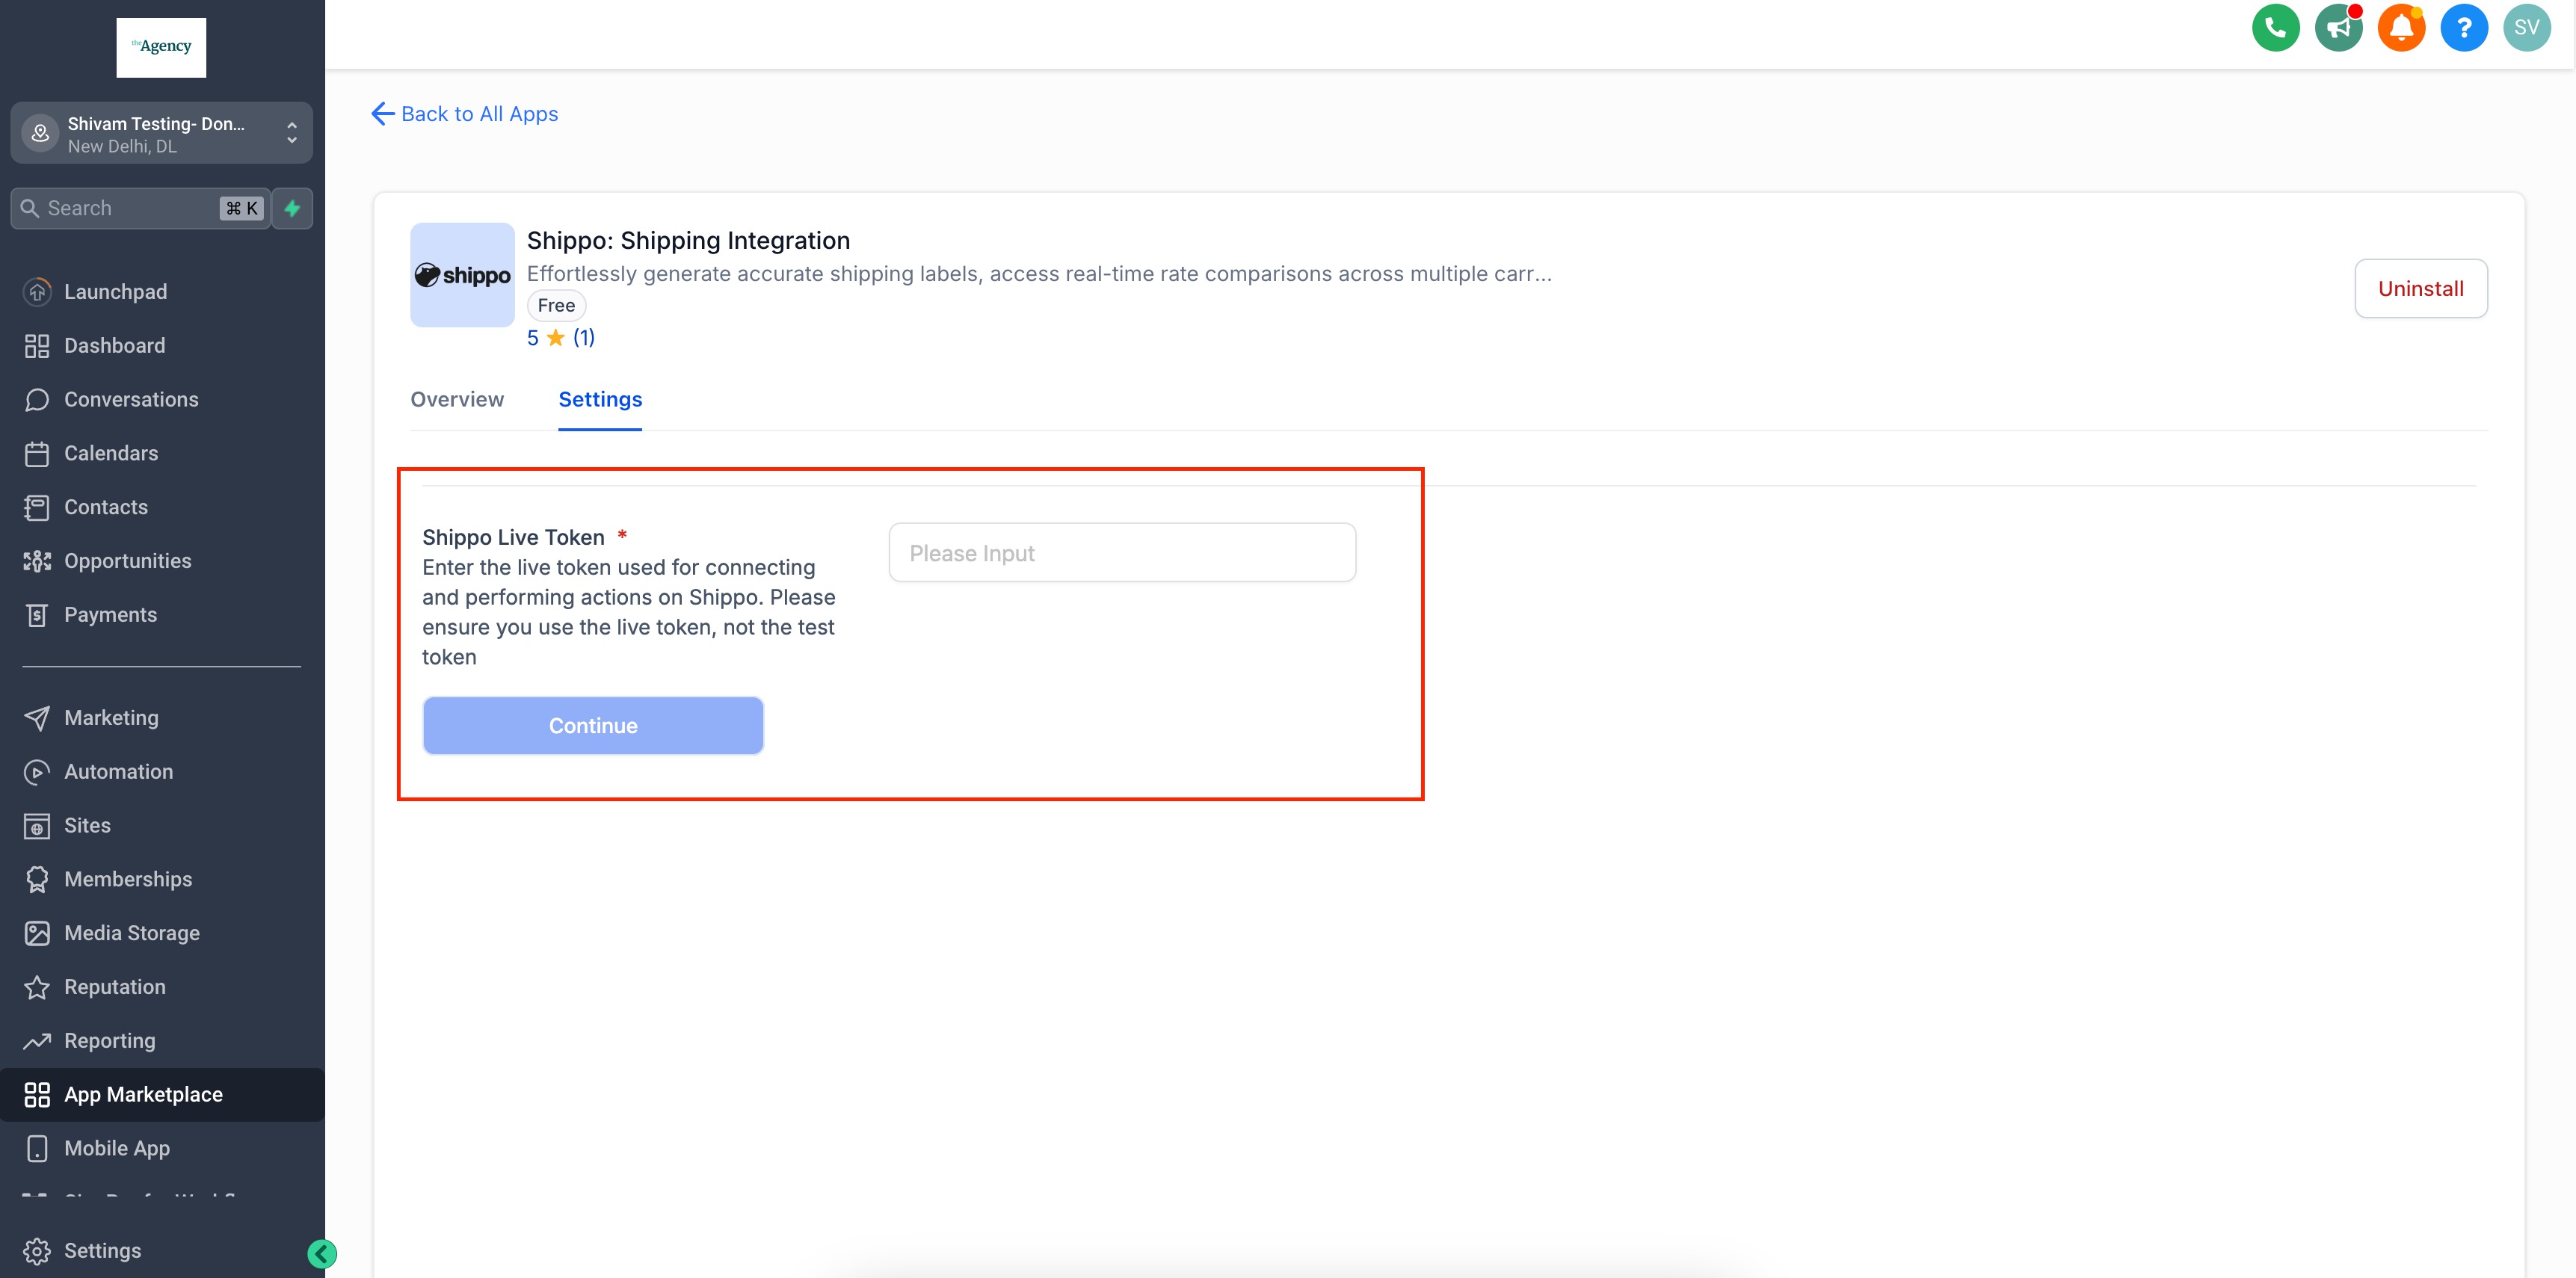This screenshot has width=2576, height=1278.
Task: Open Automation in the sidebar
Action: click(x=118, y=772)
